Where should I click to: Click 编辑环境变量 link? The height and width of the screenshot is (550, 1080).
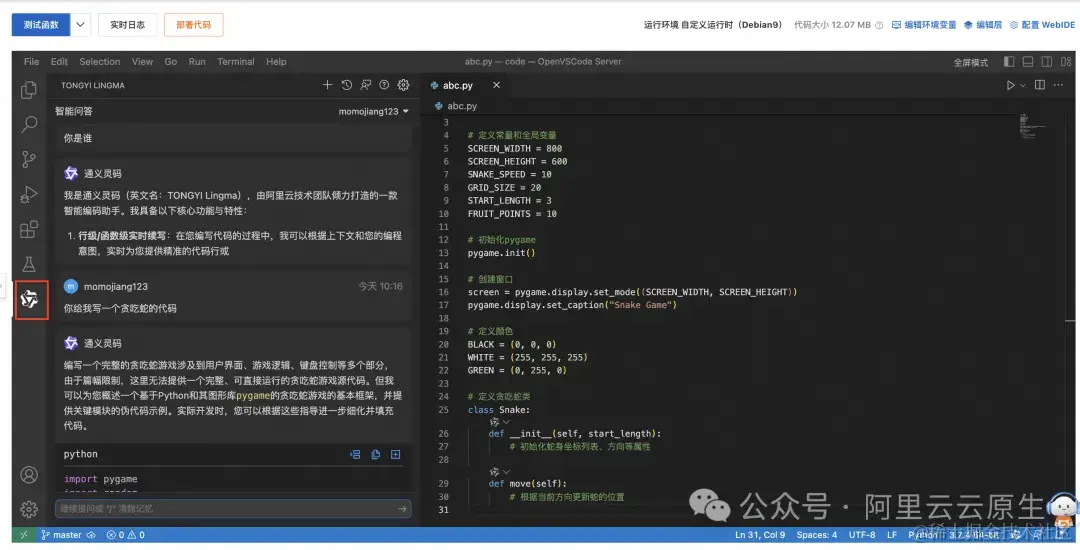(924, 25)
